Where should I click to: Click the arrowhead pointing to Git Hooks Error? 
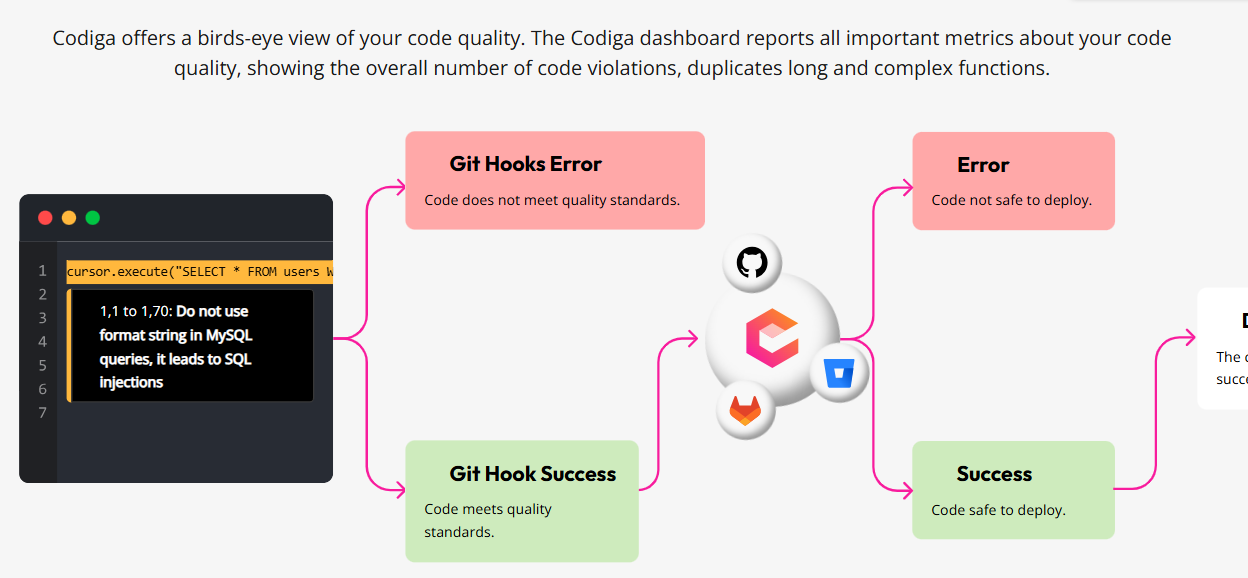click(x=400, y=187)
